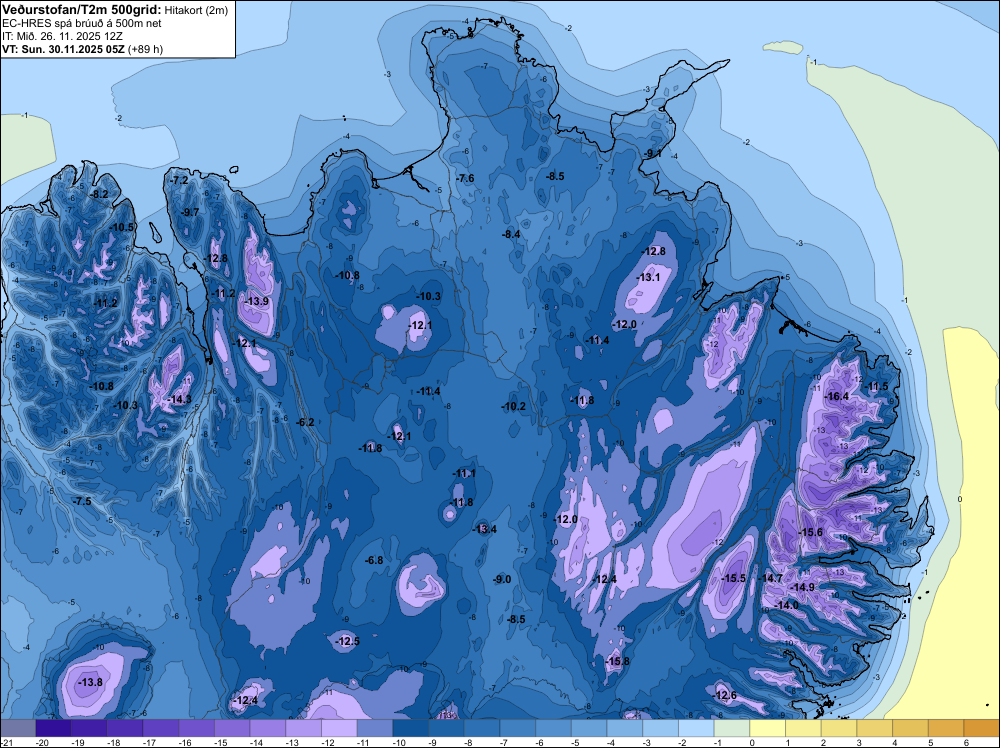The height and width of the screenshot is (748, 1000).
Task: Select the -15.8 temperature value
Action: tap(617, 661)
